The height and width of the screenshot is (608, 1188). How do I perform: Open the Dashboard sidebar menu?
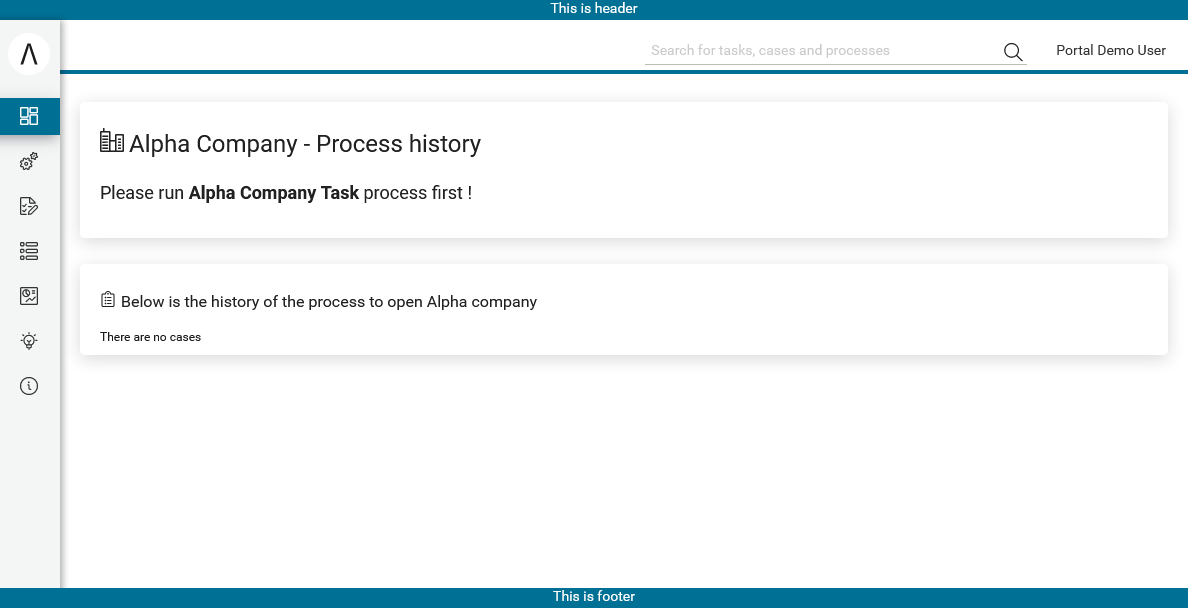click(29, 116)
